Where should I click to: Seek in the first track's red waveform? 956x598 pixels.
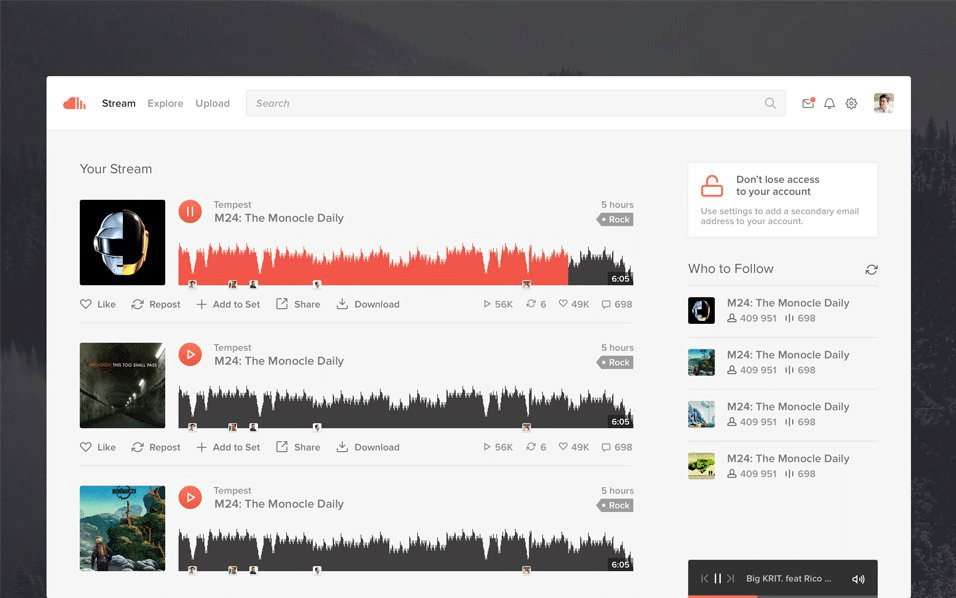(x=373, y=265)
